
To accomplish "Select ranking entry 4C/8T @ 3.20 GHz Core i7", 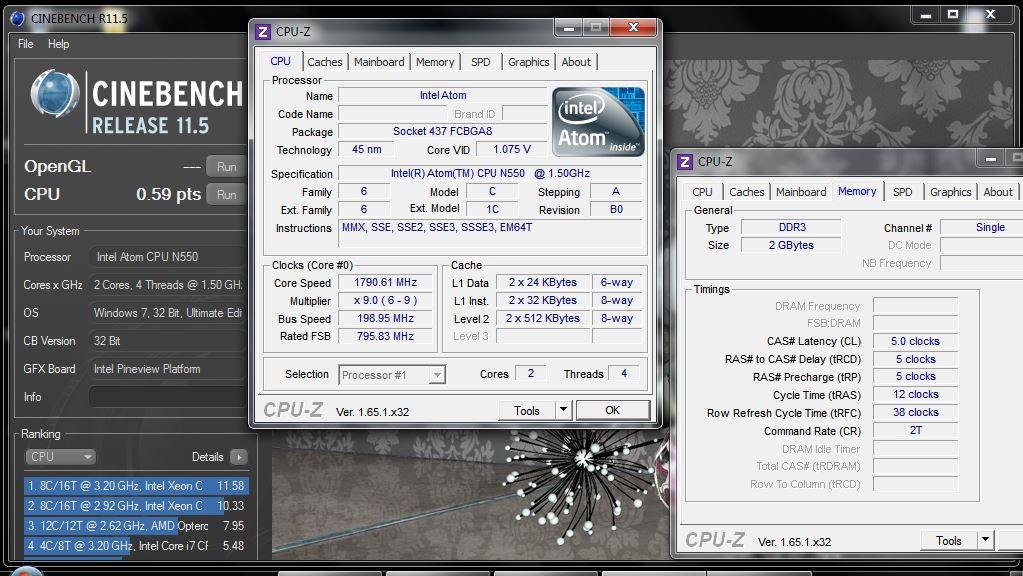I will 136,546.
